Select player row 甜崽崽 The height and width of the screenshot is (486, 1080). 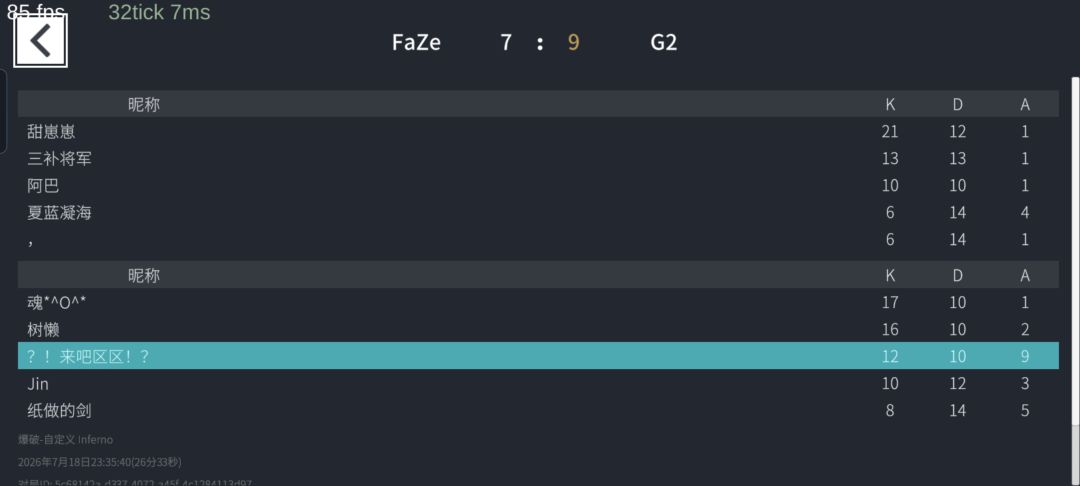[538, 131]
